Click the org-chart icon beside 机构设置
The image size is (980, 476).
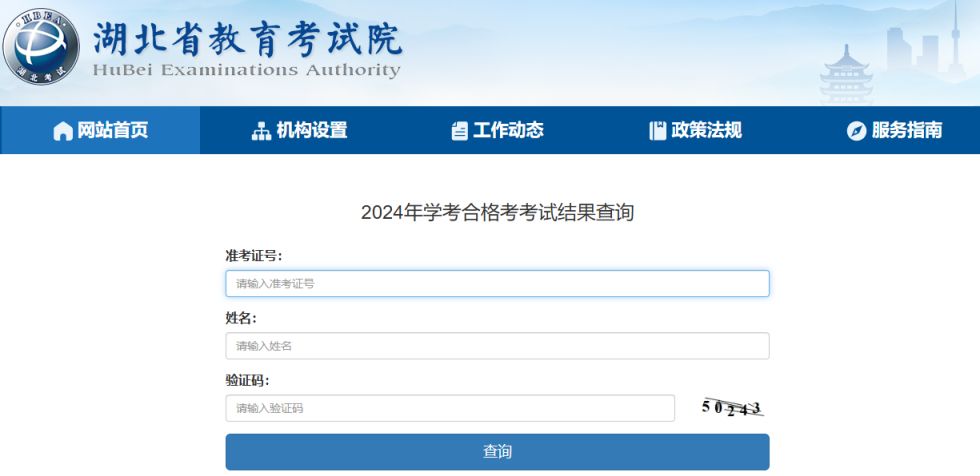pyautogui.click(x=261, y=131)
